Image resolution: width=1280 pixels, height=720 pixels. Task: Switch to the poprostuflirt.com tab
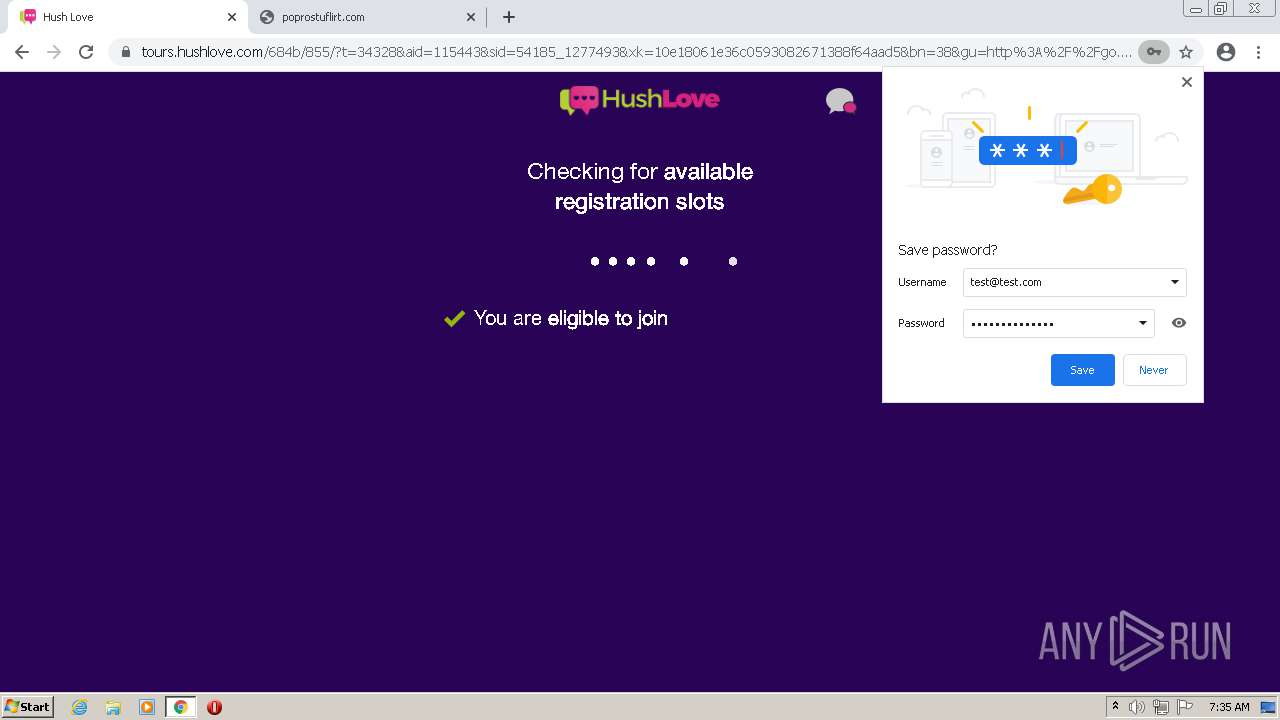coord(366,17)
